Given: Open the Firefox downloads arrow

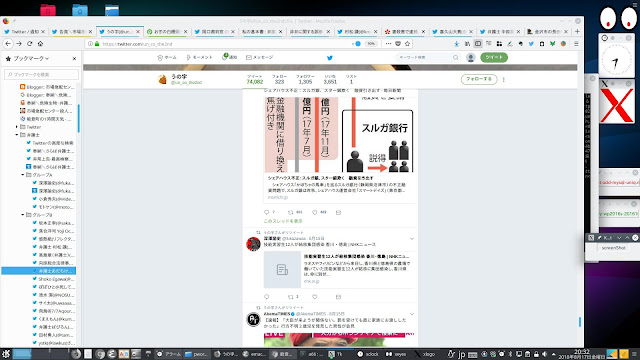Looking at the screenshot, I should pos(457,44).
